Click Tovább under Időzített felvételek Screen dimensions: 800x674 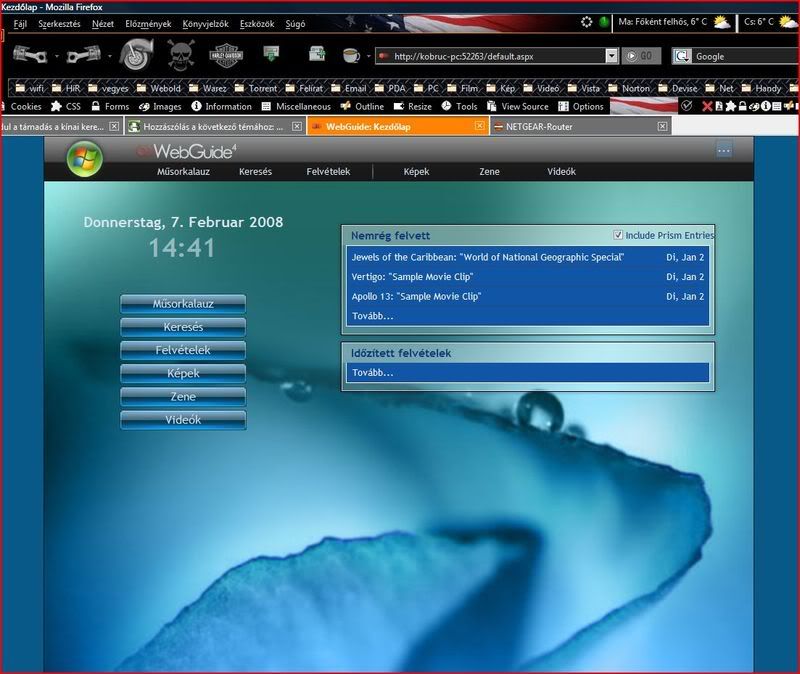373,372
